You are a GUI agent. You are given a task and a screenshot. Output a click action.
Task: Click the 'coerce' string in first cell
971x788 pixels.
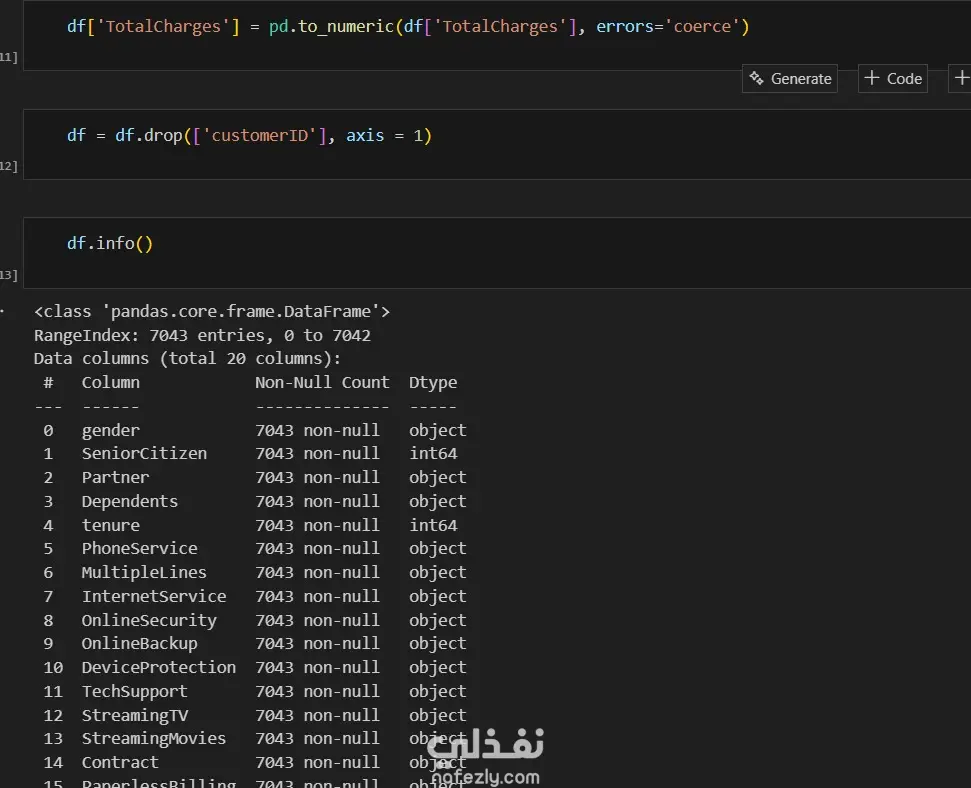click(702, 27)
